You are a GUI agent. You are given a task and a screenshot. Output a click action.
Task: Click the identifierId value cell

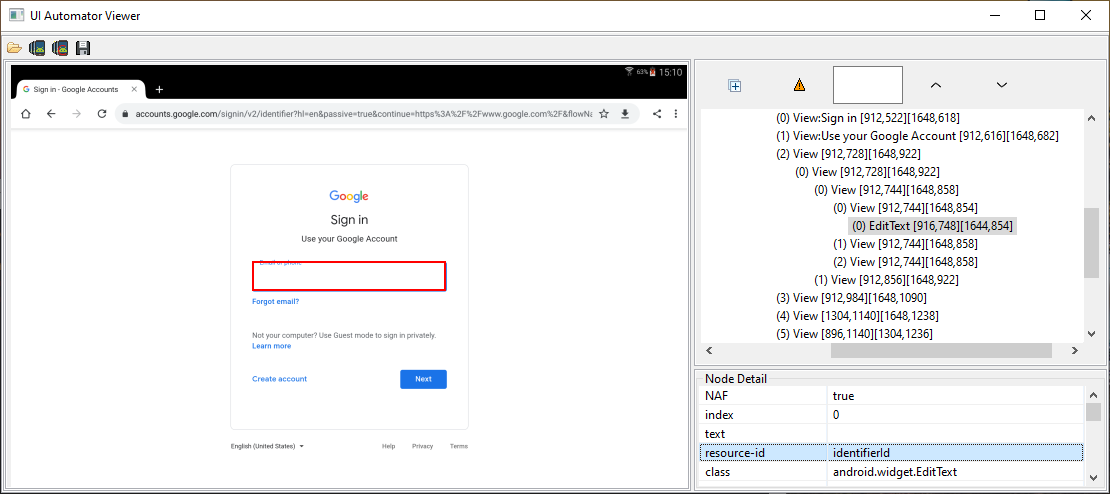(x=955, y=452)
